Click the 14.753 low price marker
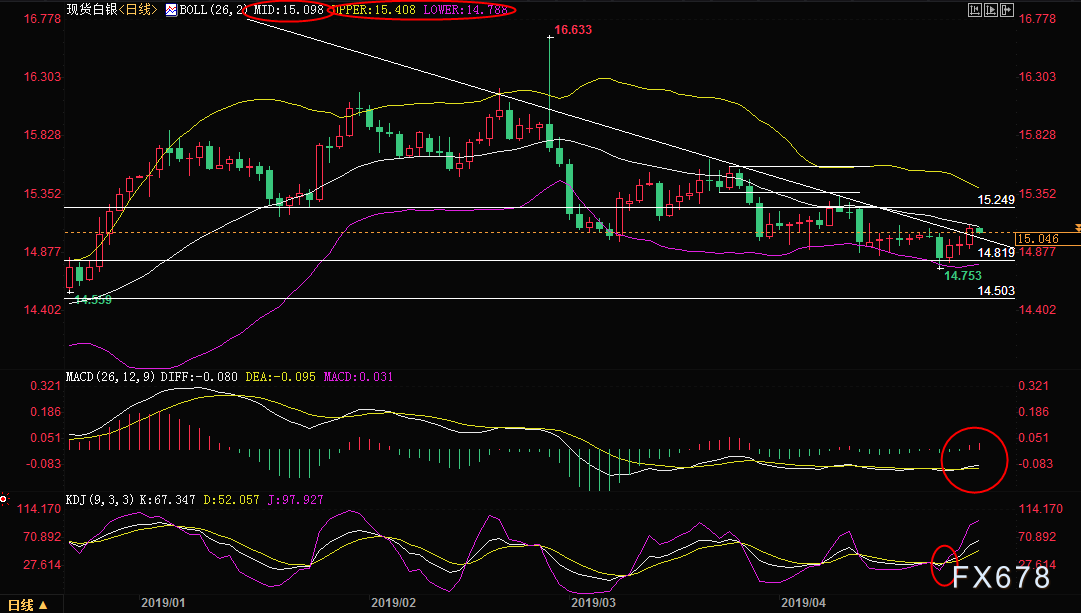The height and width of the screenshot is (613, 1081). (963, 275)
